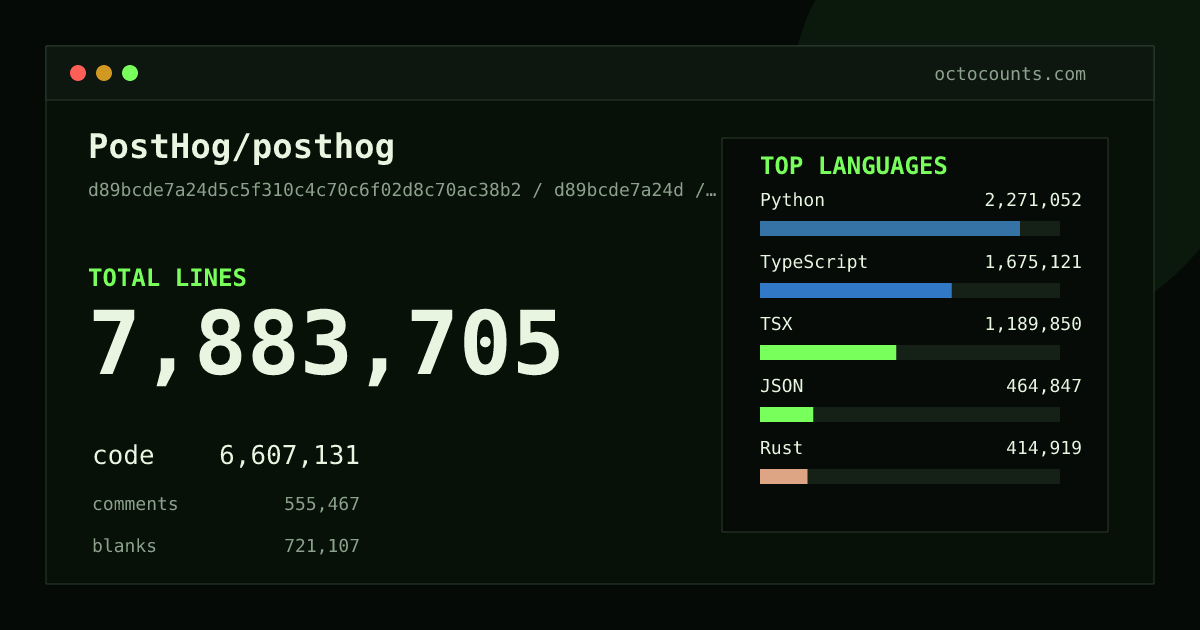Viewport: 1200px width, 630px height.
Task: Open the octocounts.com link
Action: point(1010,74)
